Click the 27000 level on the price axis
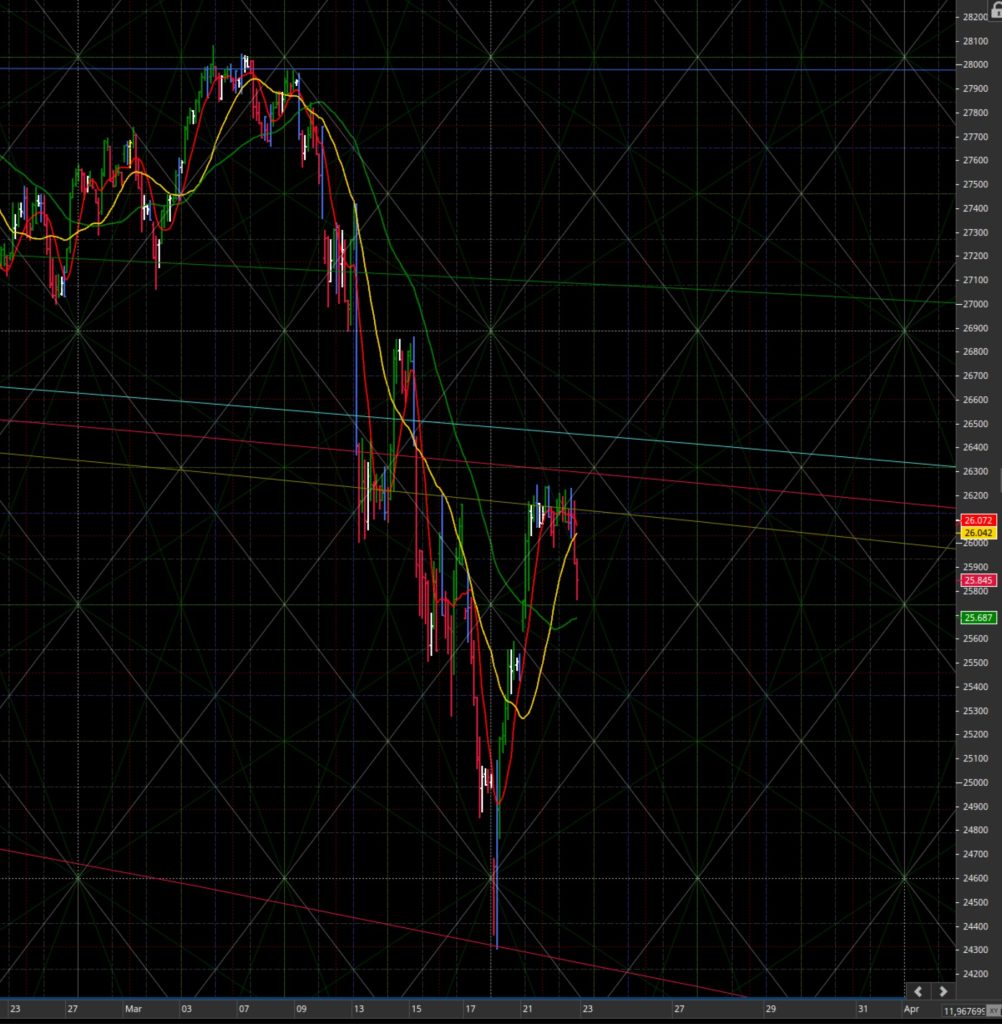 [x=975, y=304]
